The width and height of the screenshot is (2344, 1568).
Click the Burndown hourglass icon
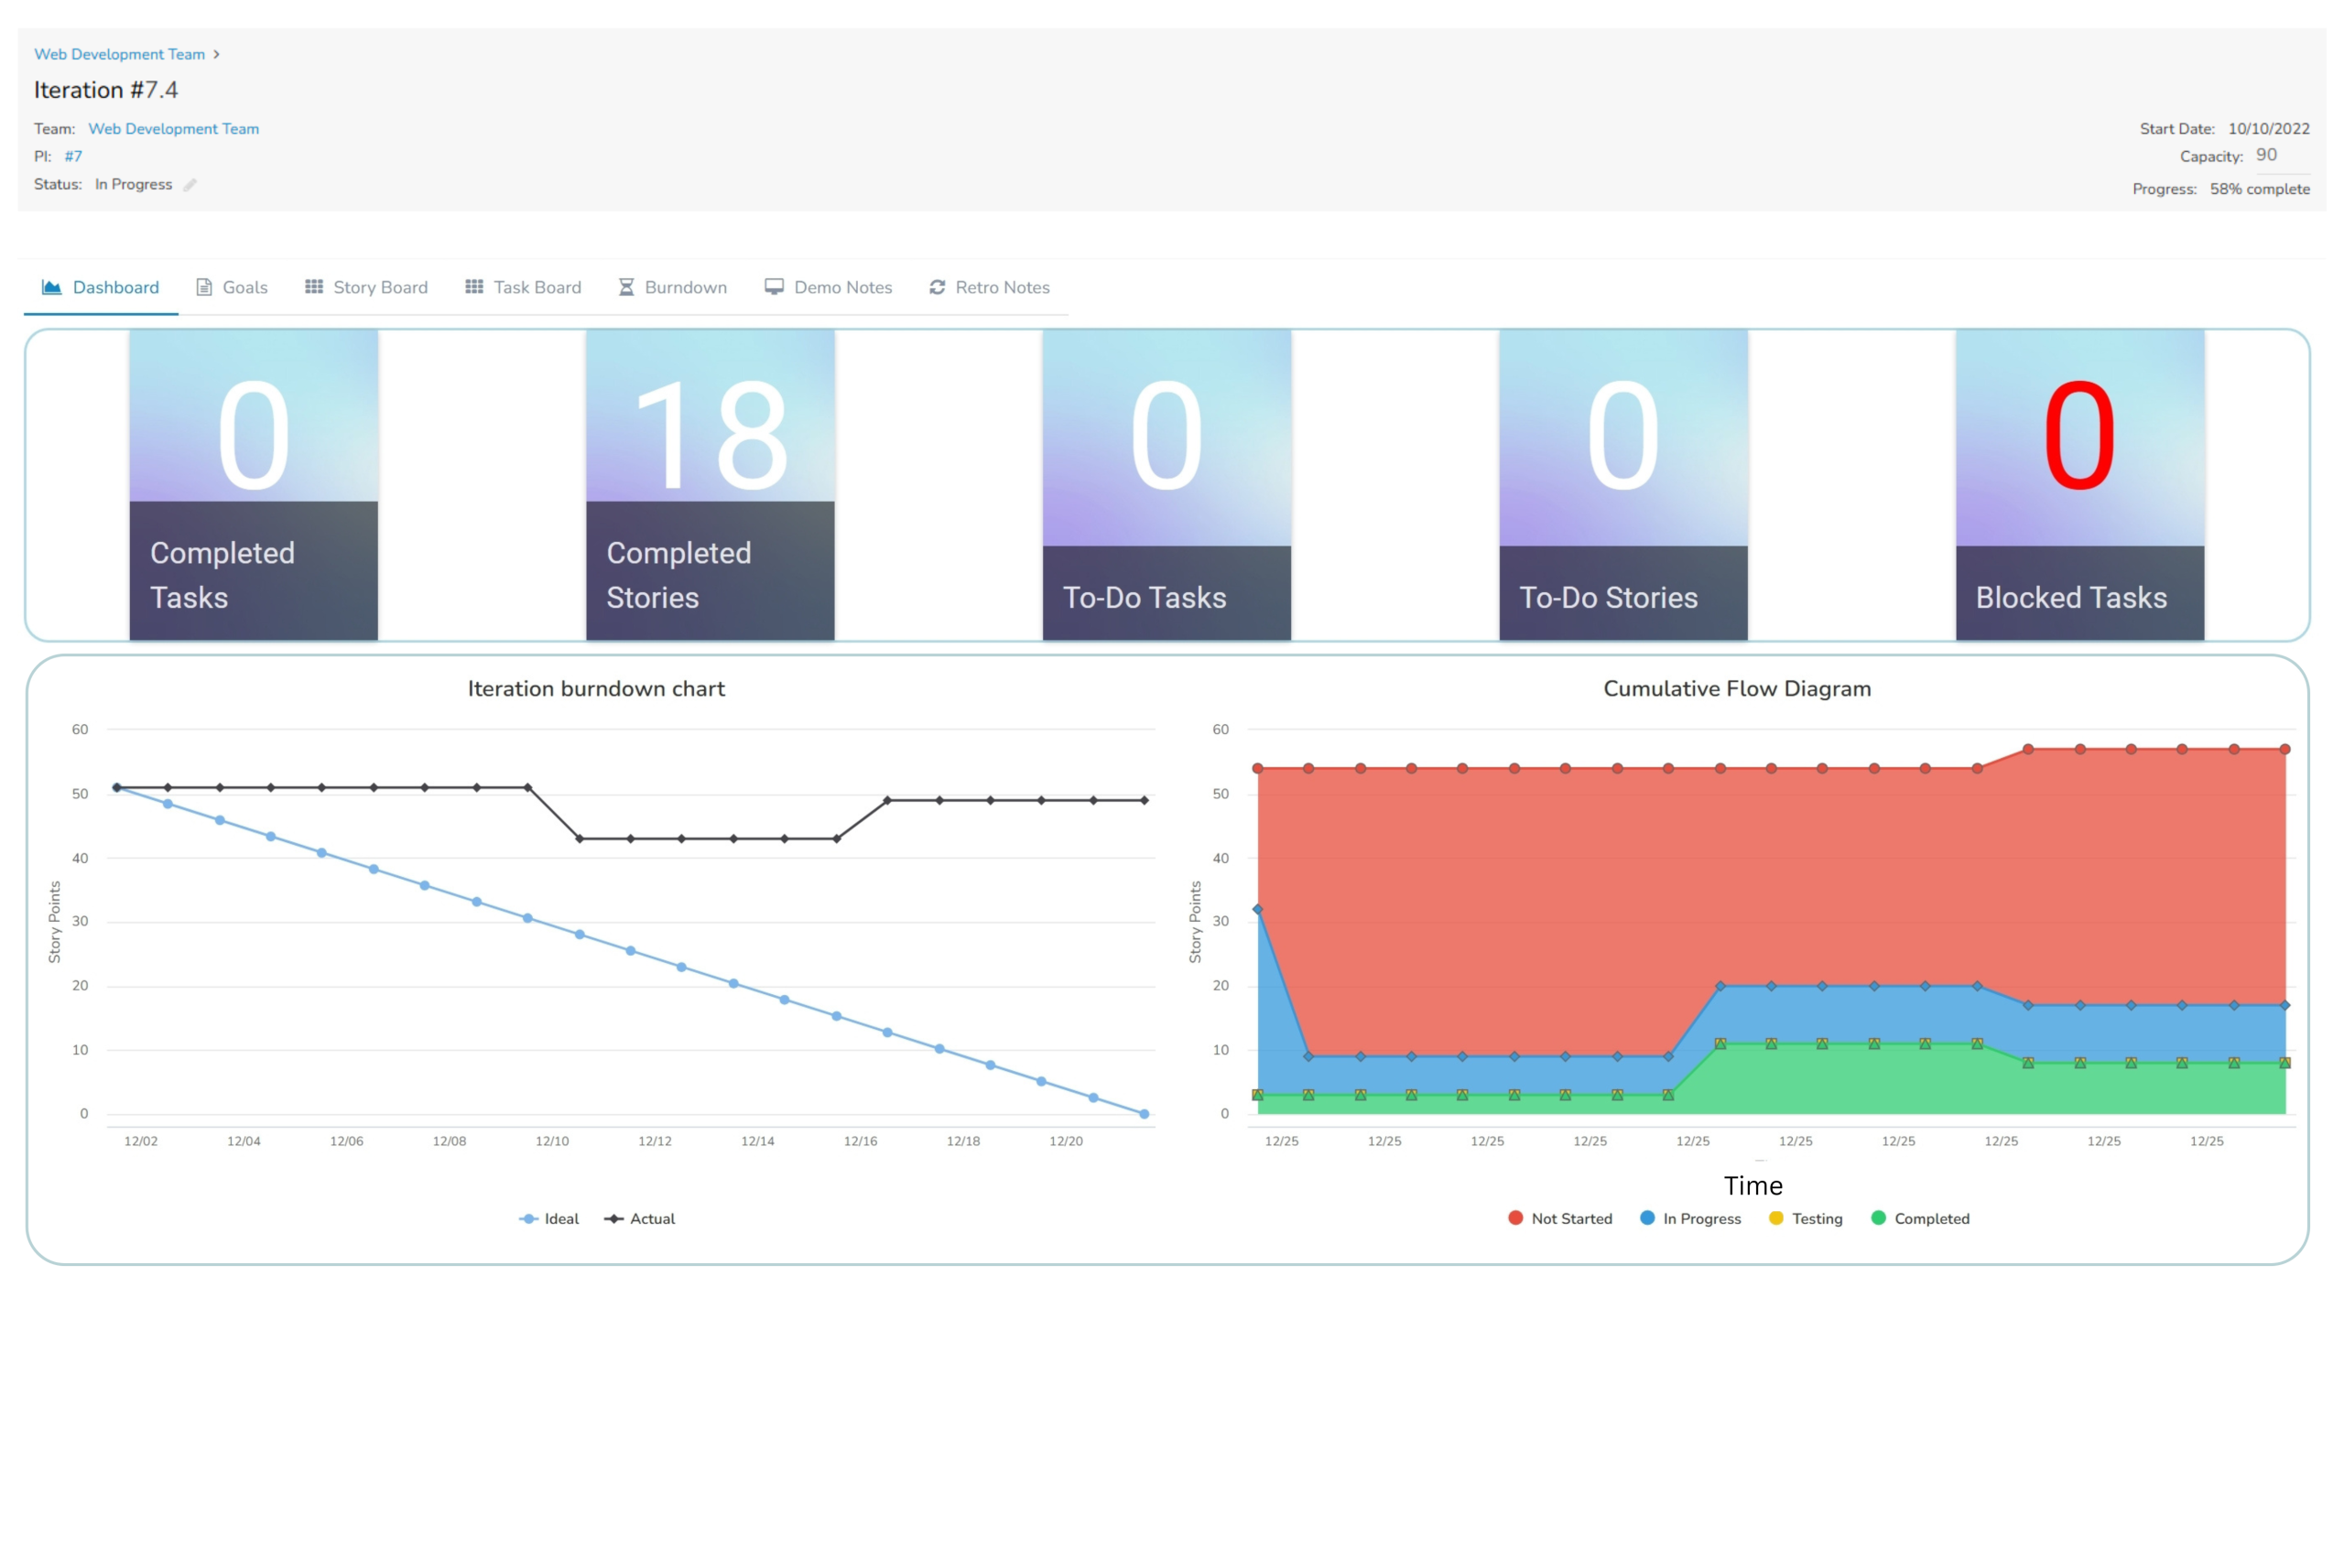(626, 287)
